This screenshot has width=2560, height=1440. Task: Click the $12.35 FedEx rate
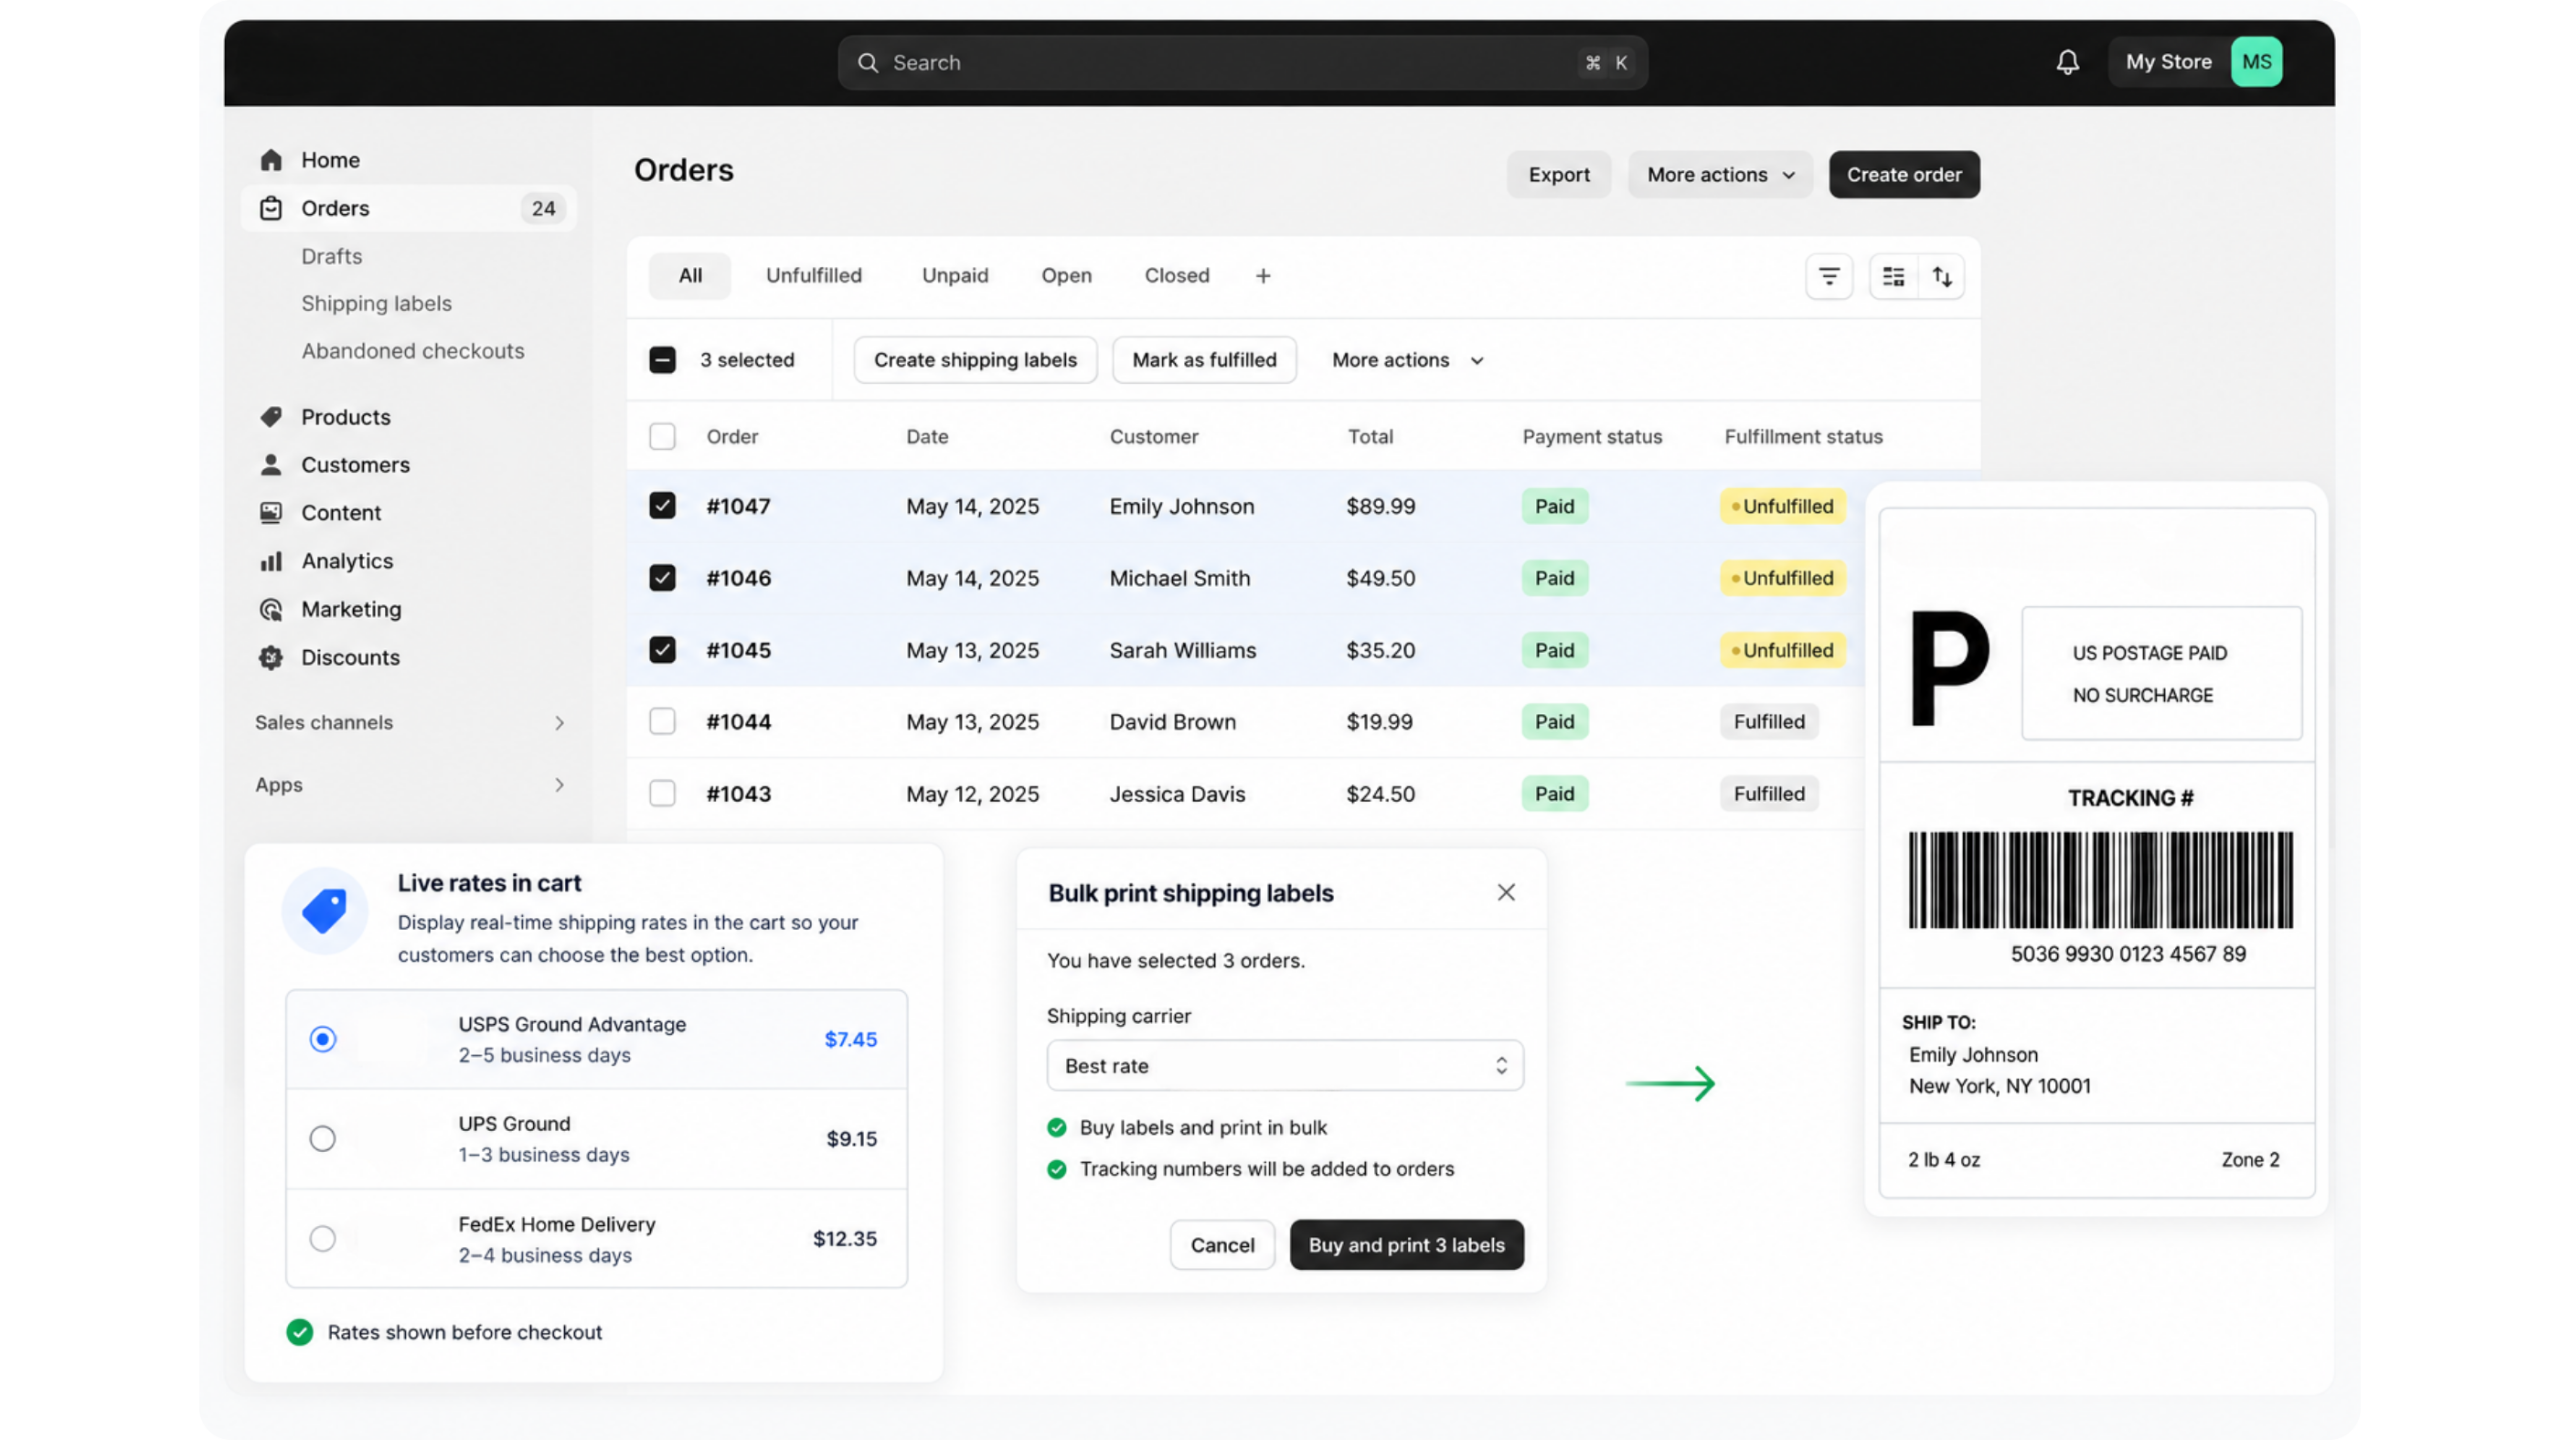[844, 1238]
